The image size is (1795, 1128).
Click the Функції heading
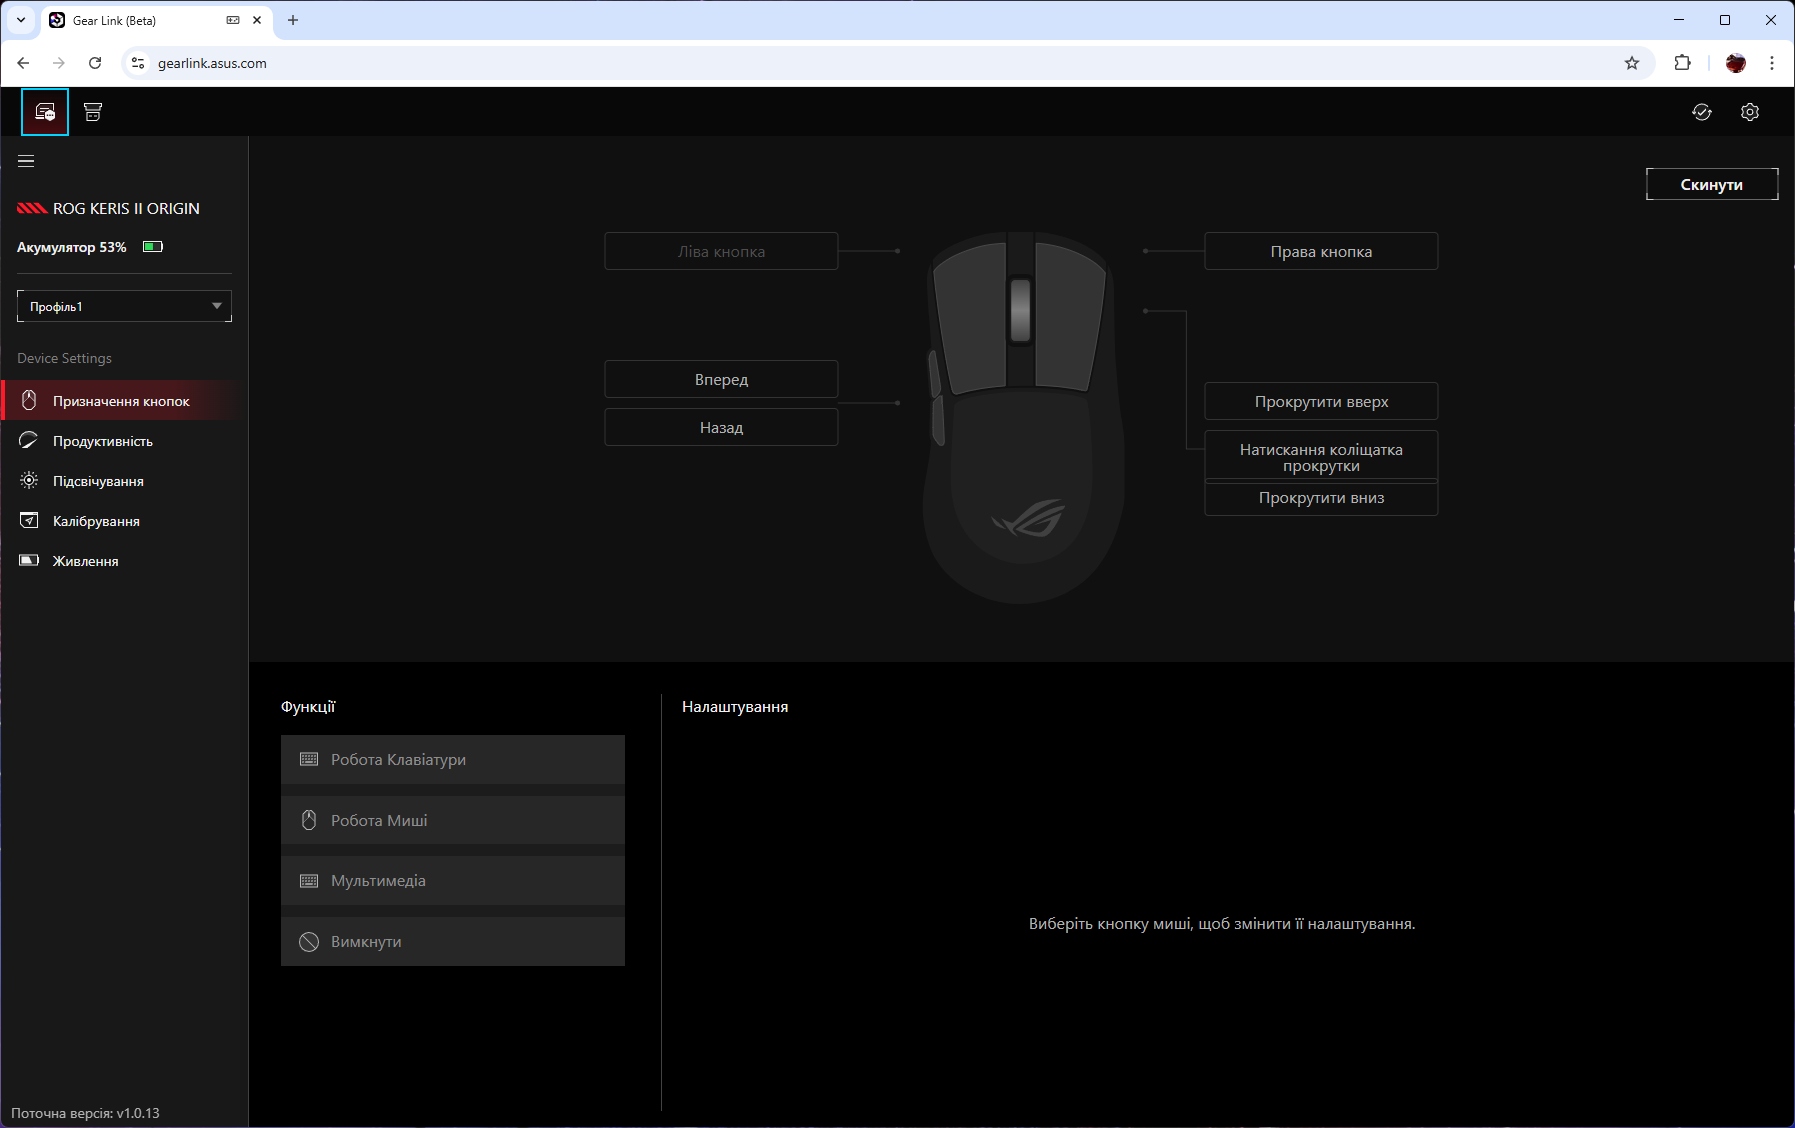pos(308,707)
